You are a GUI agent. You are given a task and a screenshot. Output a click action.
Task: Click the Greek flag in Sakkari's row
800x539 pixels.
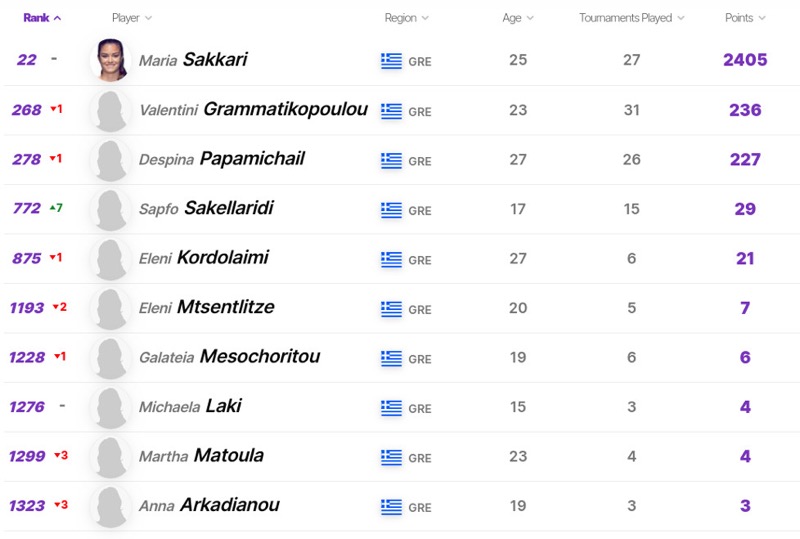(x=391, y=61)
